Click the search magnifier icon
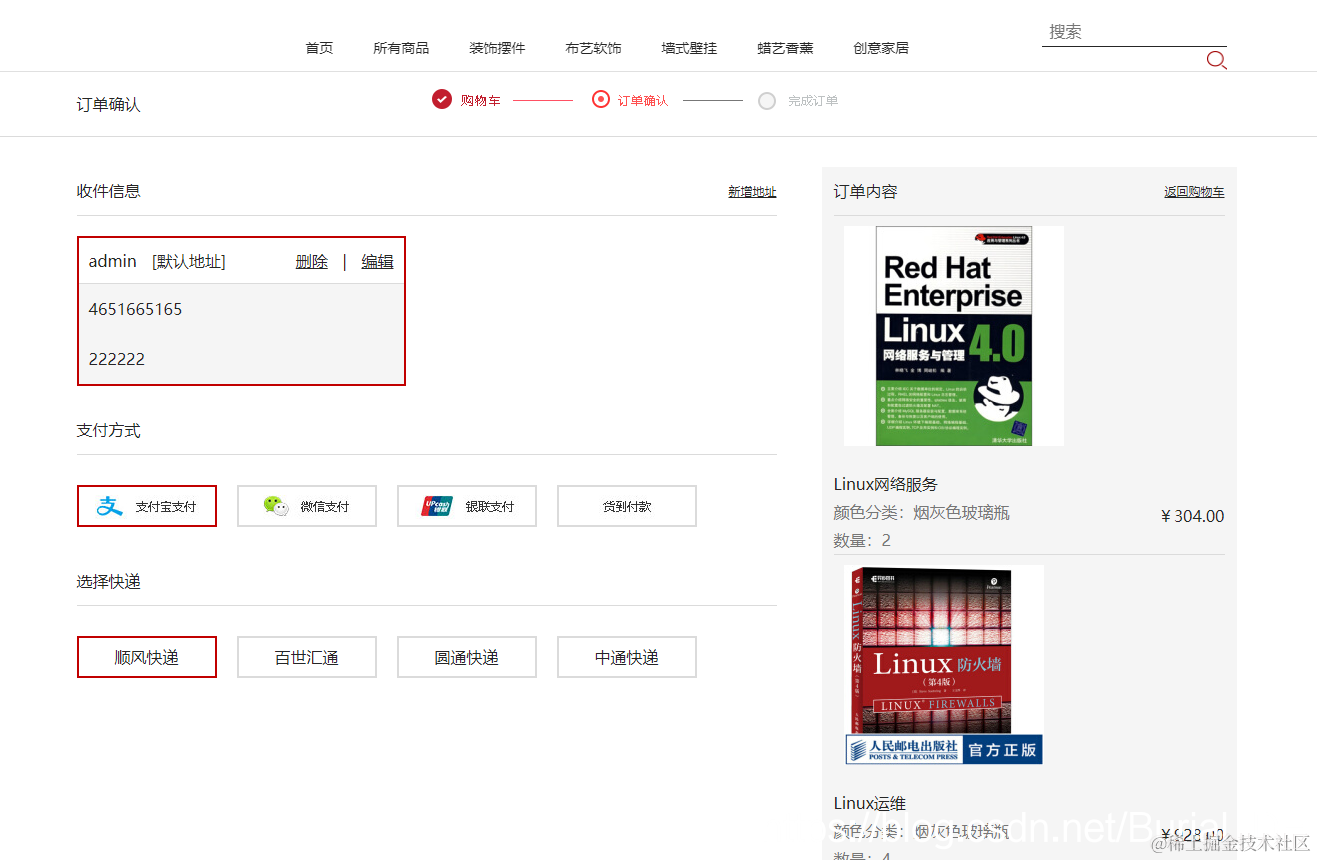Image resolution: width=1317 pixels, height=860 pixels. [x=1216, y=60]
